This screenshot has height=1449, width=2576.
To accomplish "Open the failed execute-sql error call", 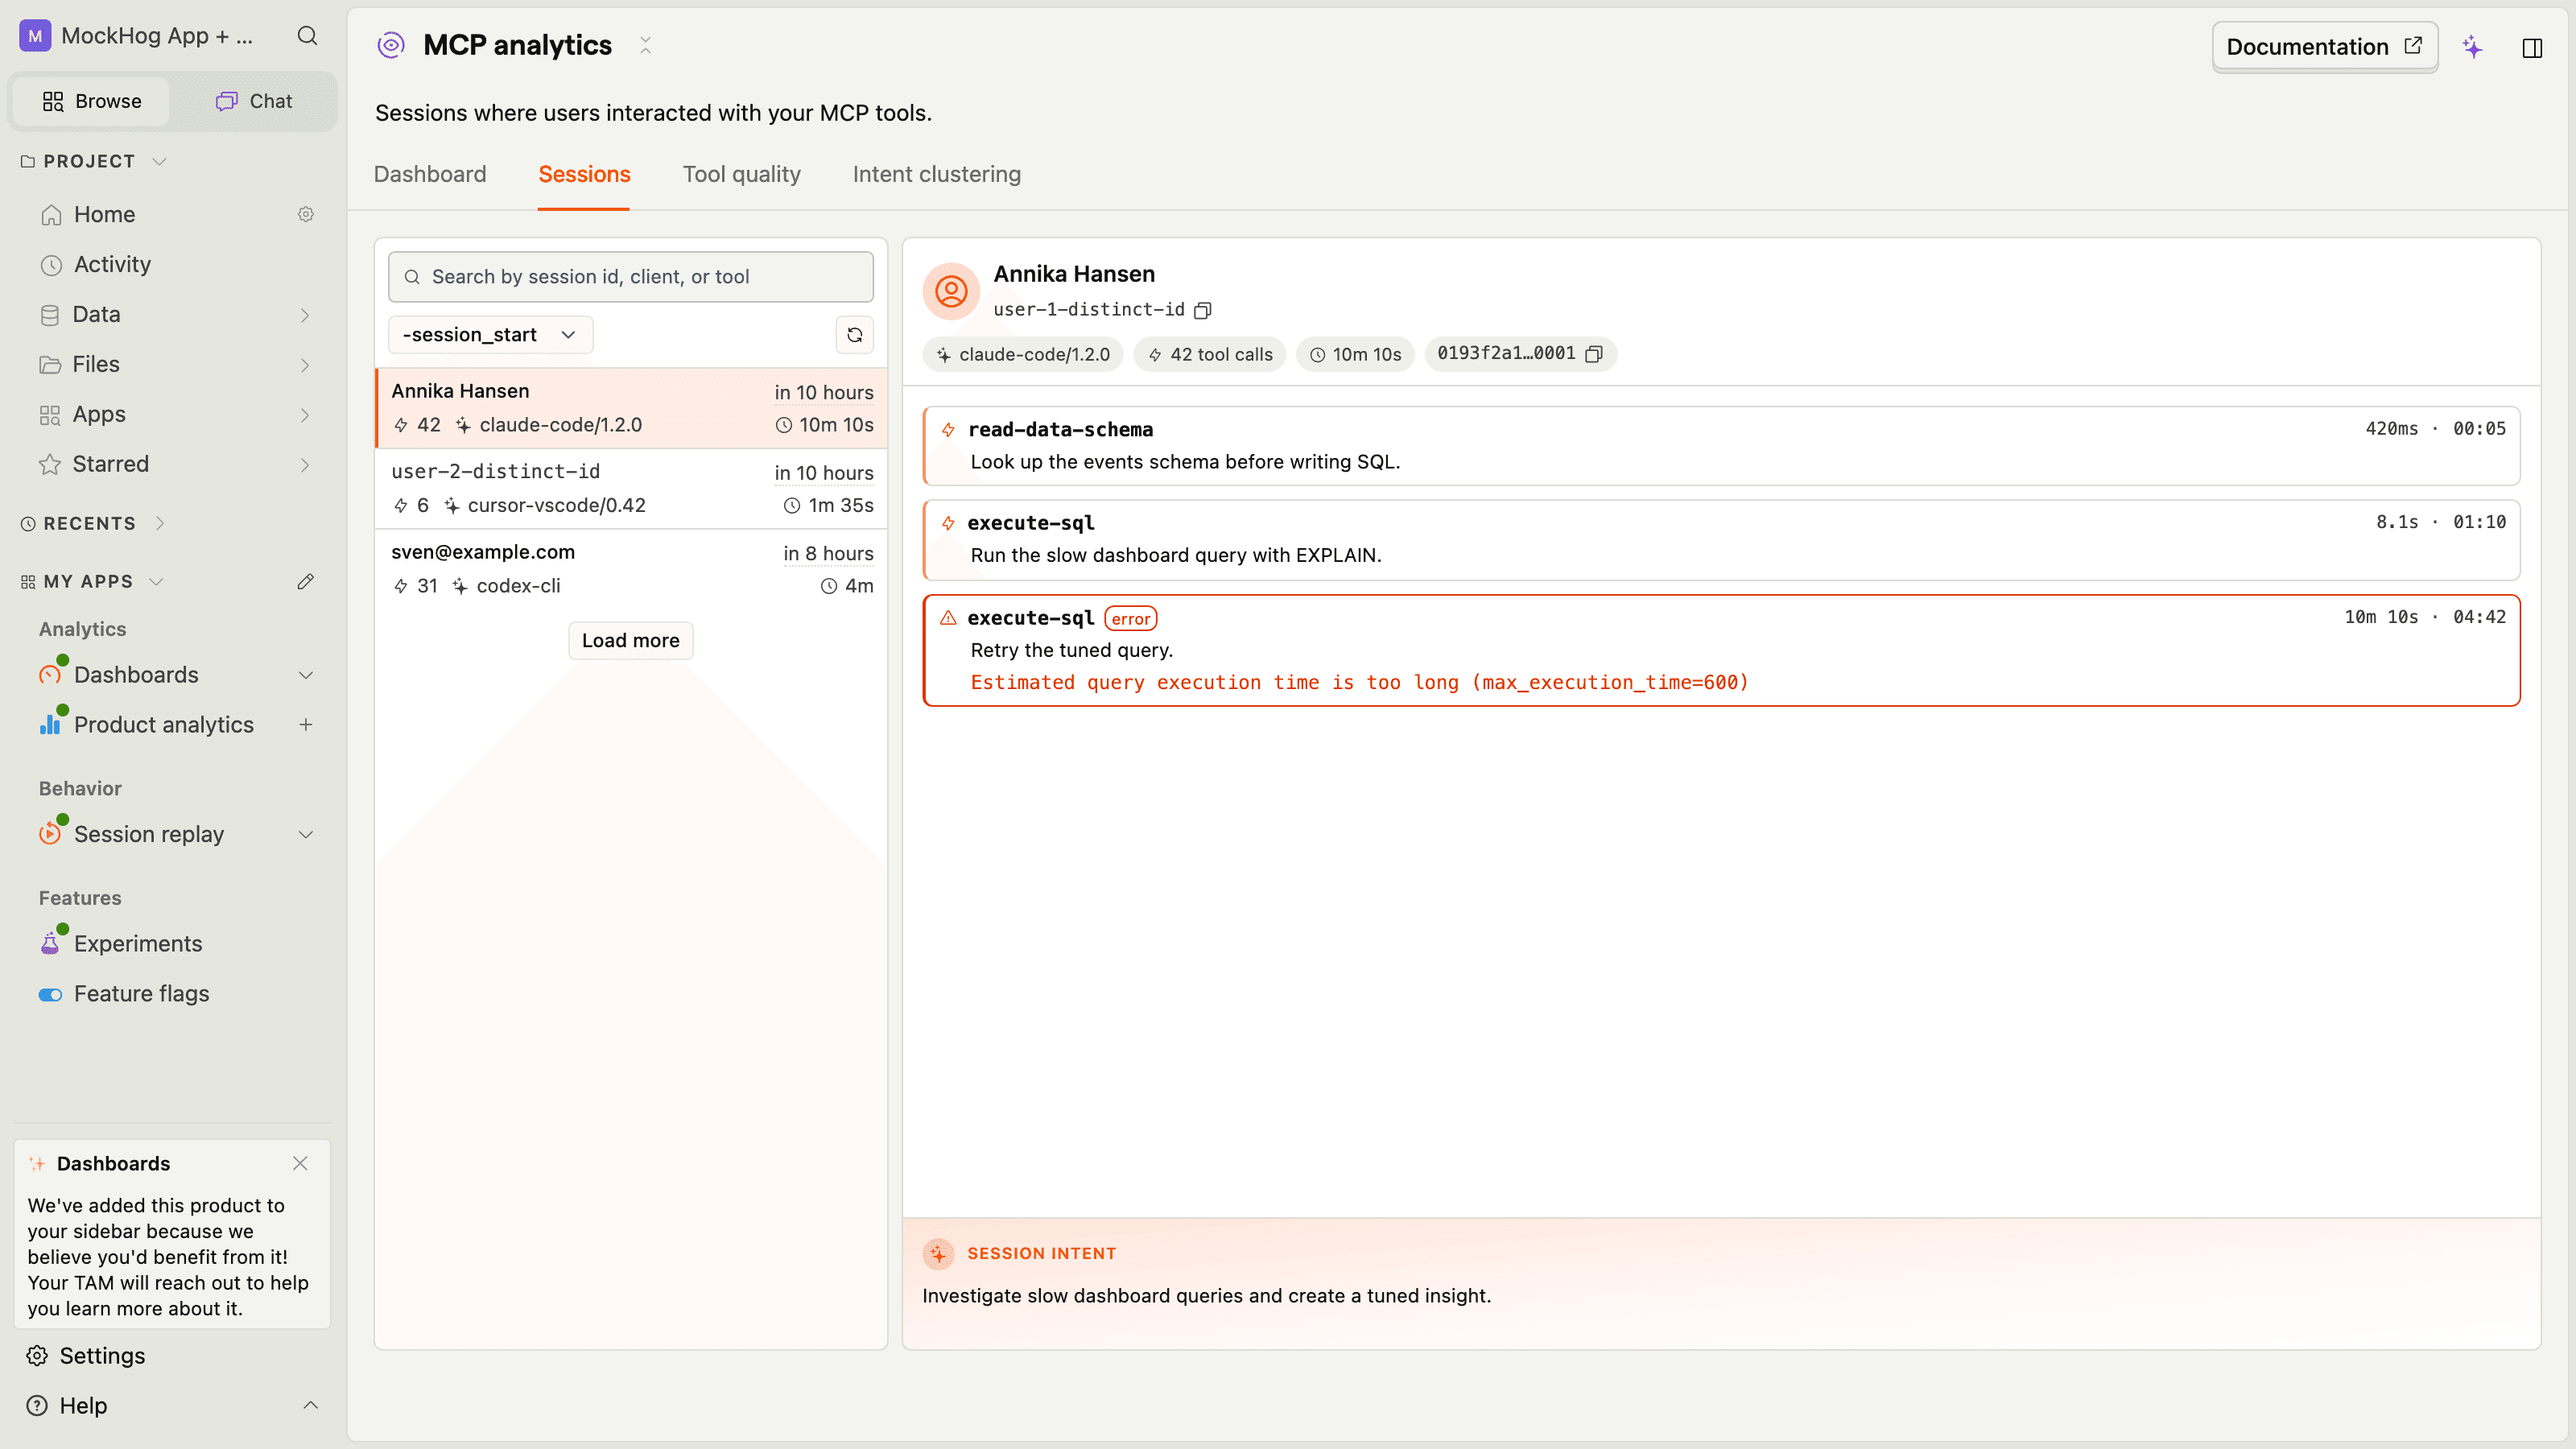I will tap(1721, 650).
